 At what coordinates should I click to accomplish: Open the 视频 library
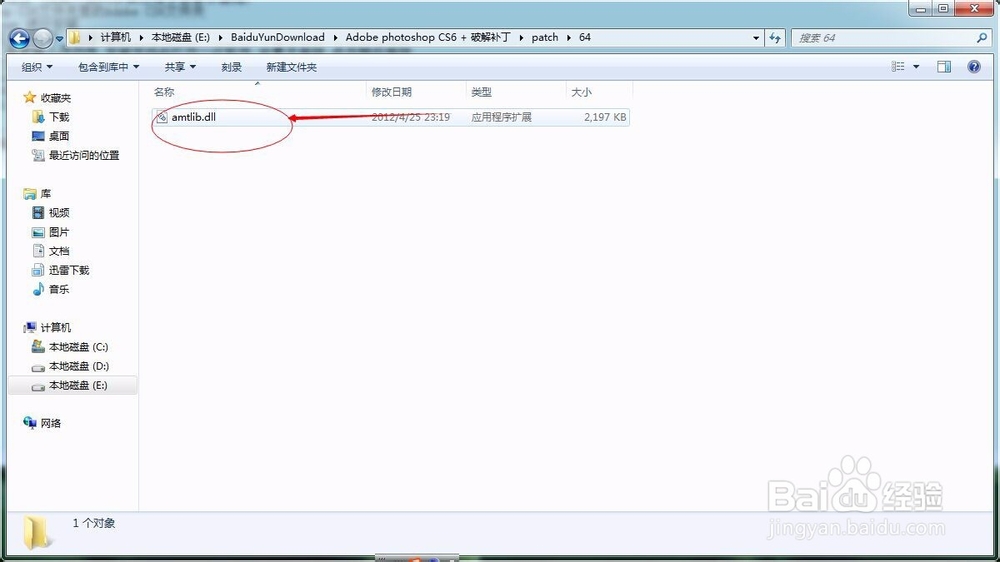(59, 212)
